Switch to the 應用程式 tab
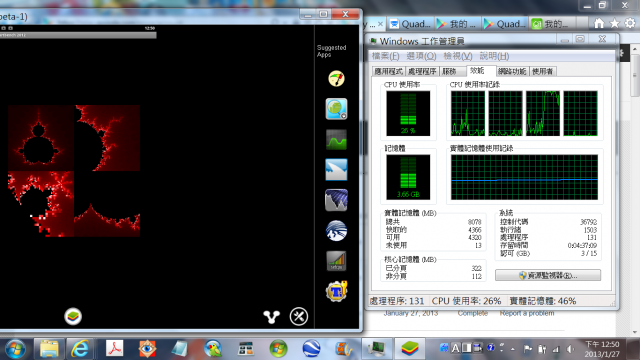 coord(388,71)
